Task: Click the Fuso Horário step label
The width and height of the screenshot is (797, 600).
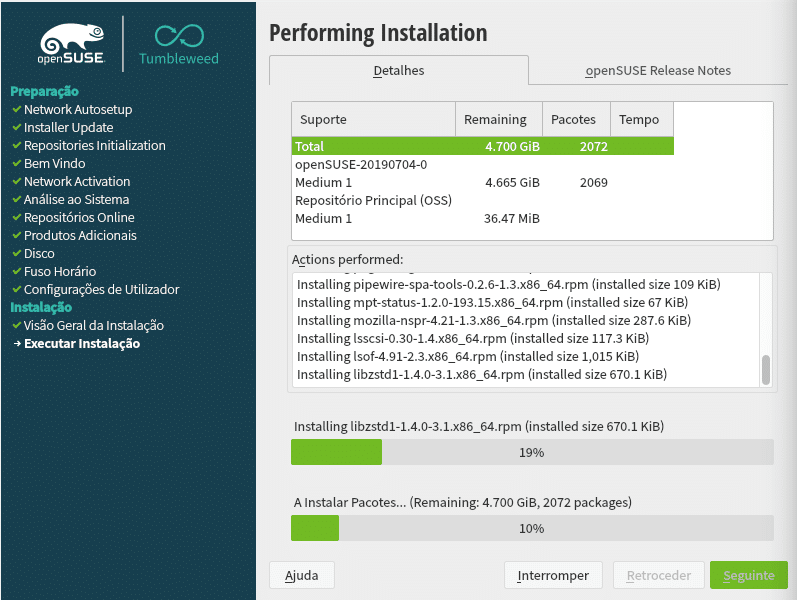Action: click(x=60, y=272)
